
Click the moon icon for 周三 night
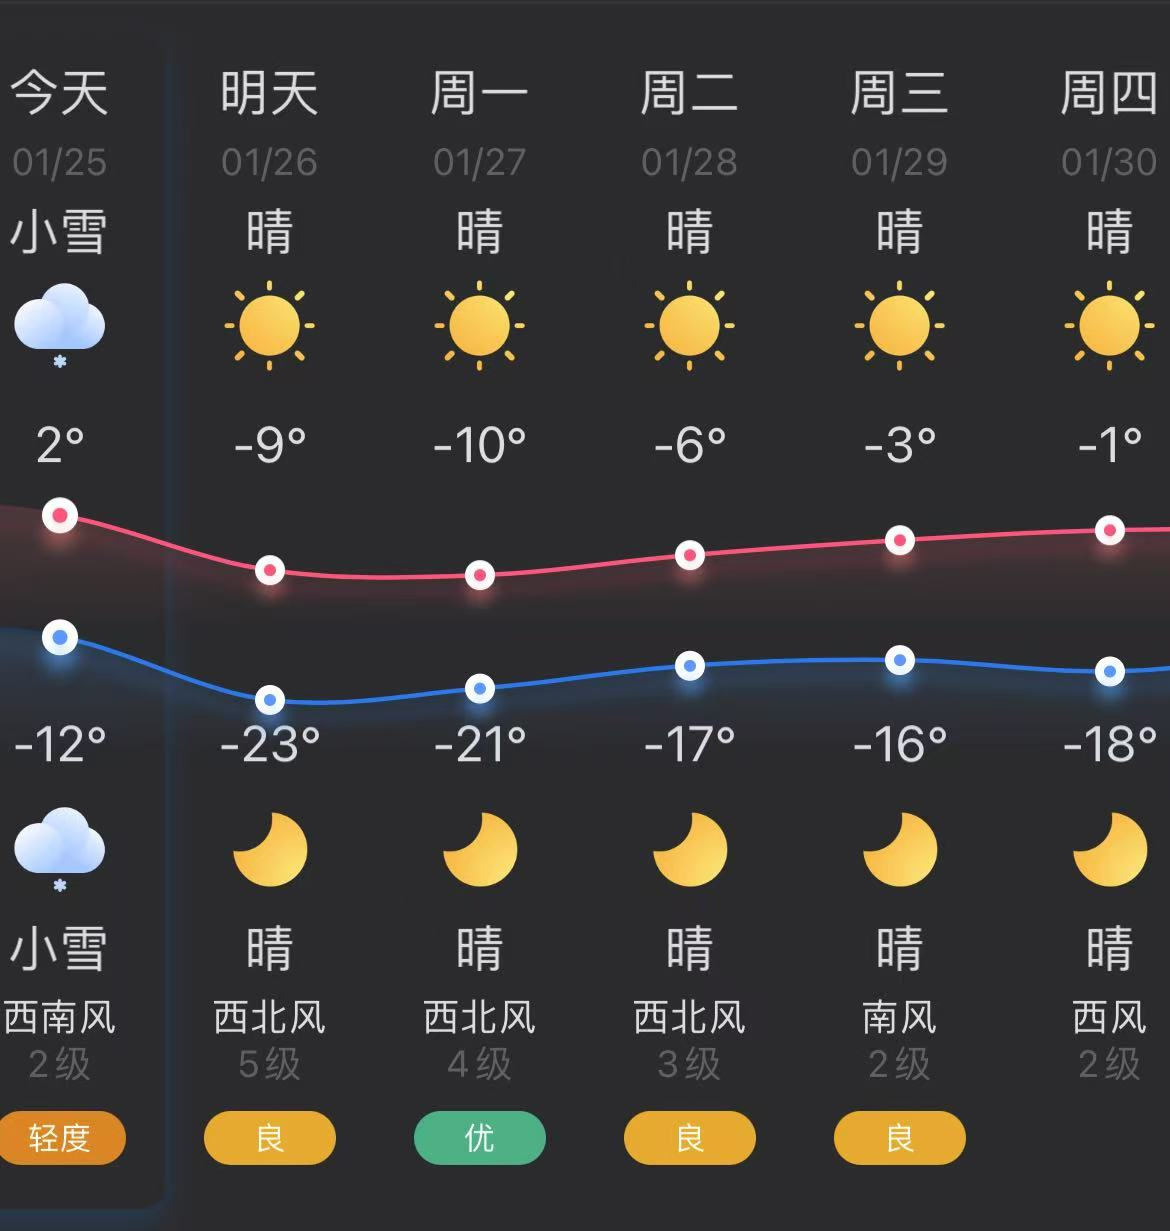point(900,849)
